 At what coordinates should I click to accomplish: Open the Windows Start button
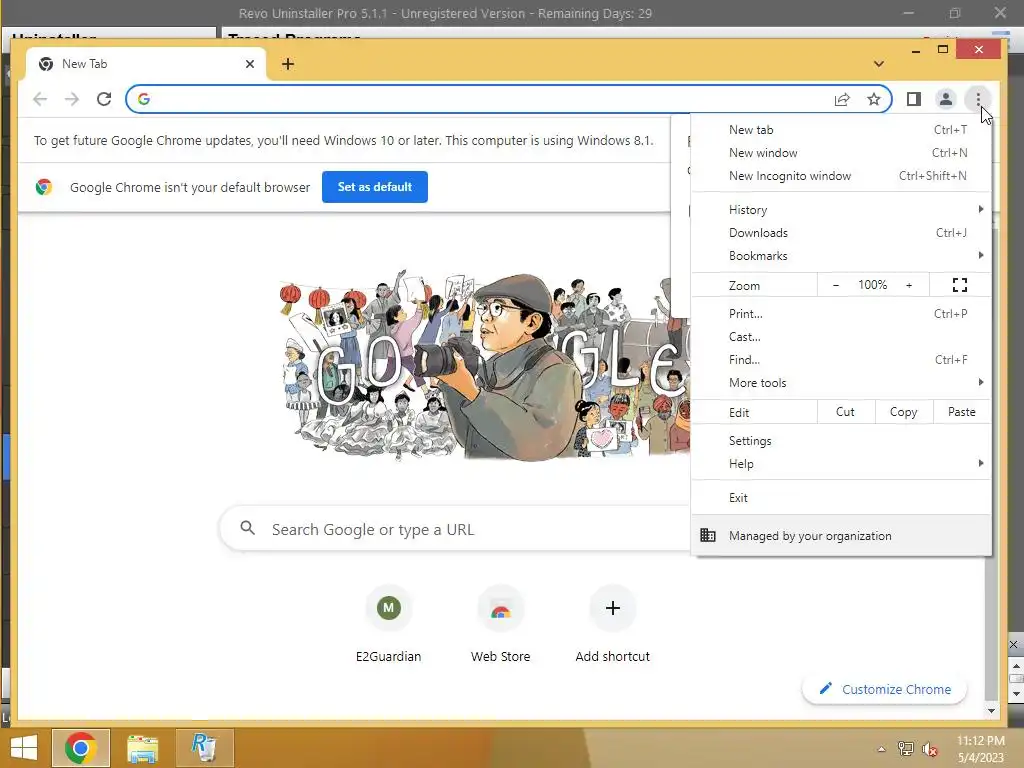(x=24, y=748)
